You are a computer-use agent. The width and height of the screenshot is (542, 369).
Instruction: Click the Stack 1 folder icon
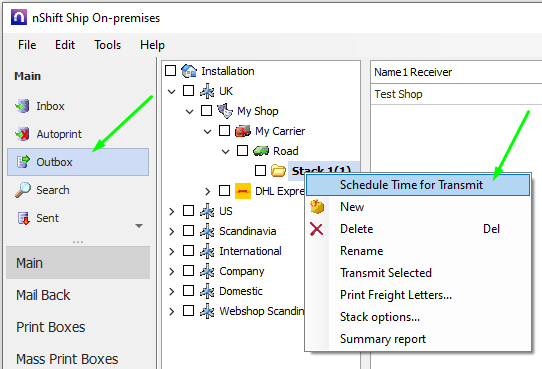coord(278,170)
